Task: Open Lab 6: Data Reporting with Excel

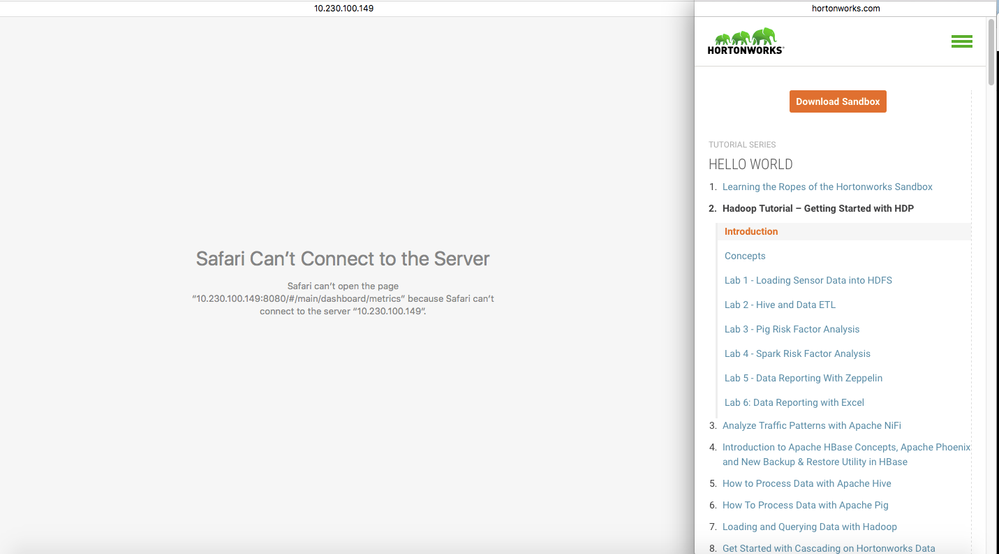Action: tap(794, 402)
